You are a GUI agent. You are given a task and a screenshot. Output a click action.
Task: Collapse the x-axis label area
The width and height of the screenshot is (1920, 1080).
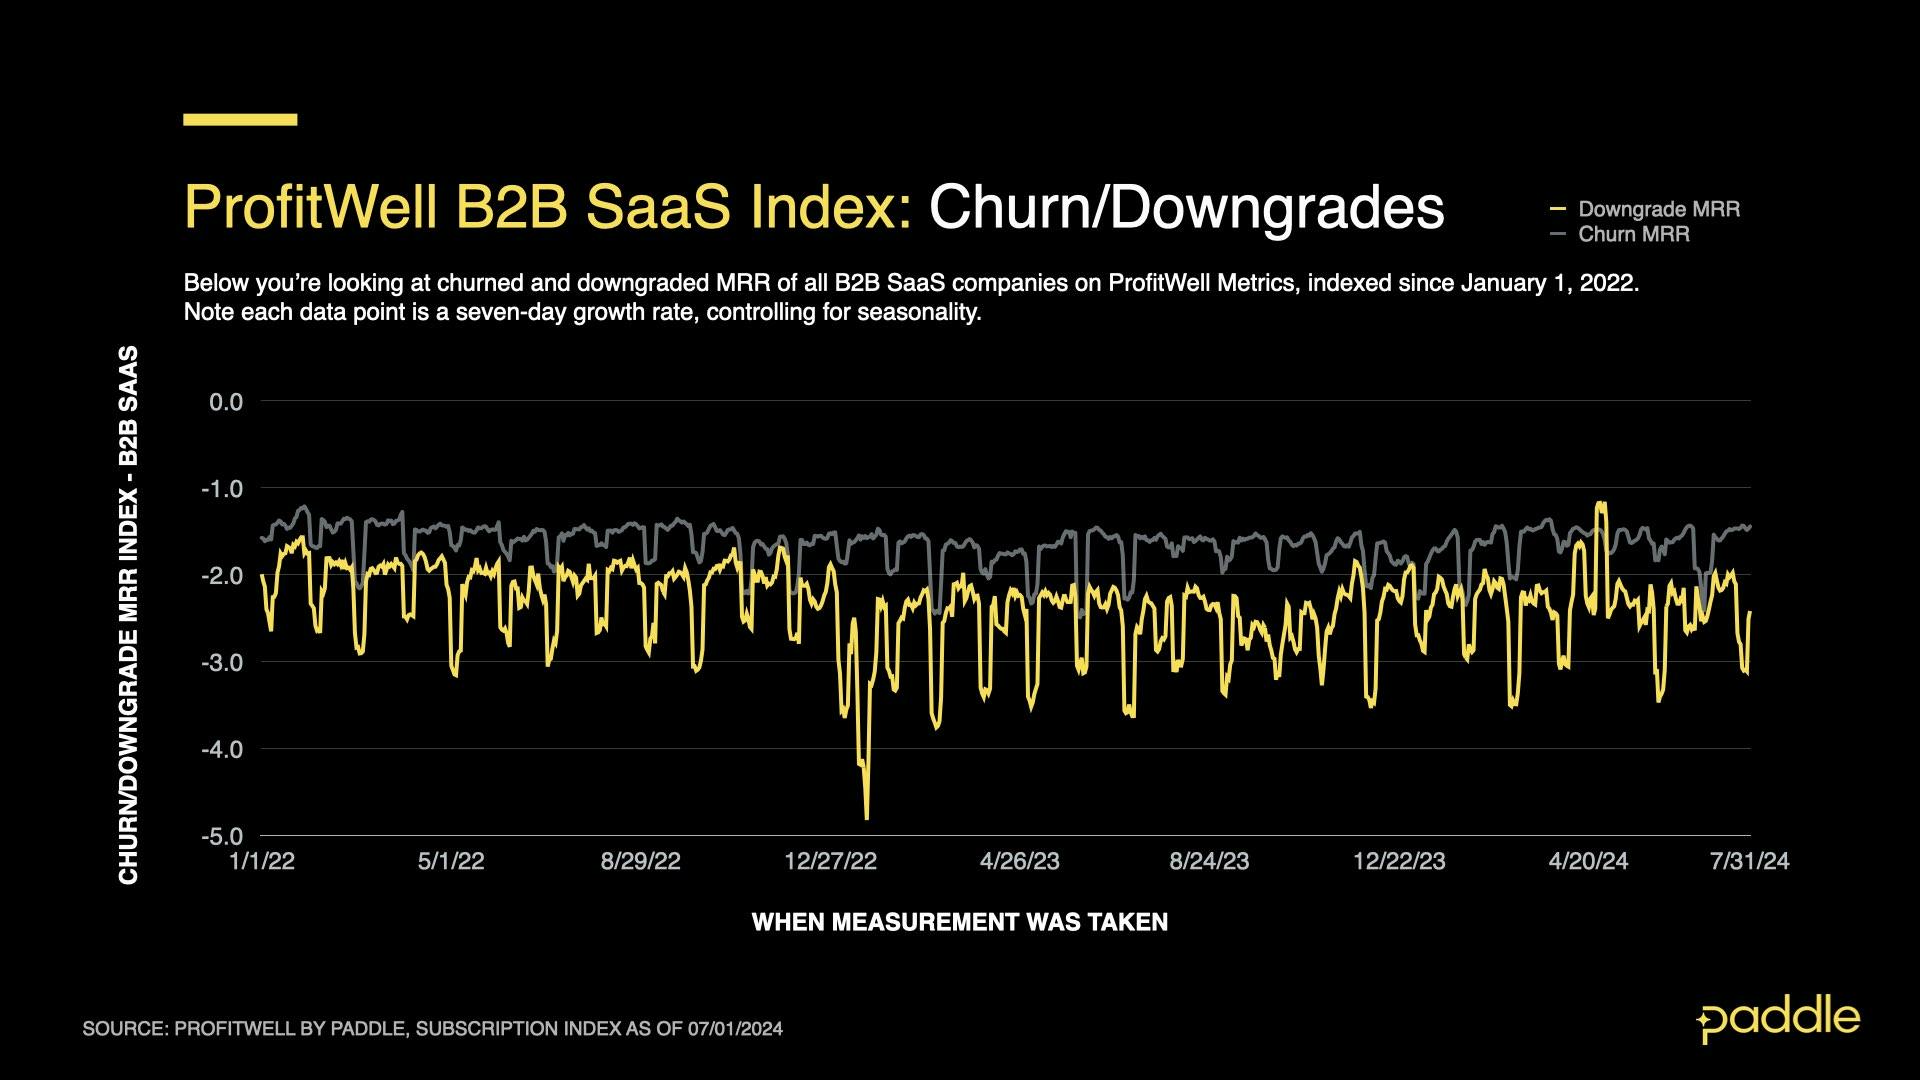tap(960, 858)
